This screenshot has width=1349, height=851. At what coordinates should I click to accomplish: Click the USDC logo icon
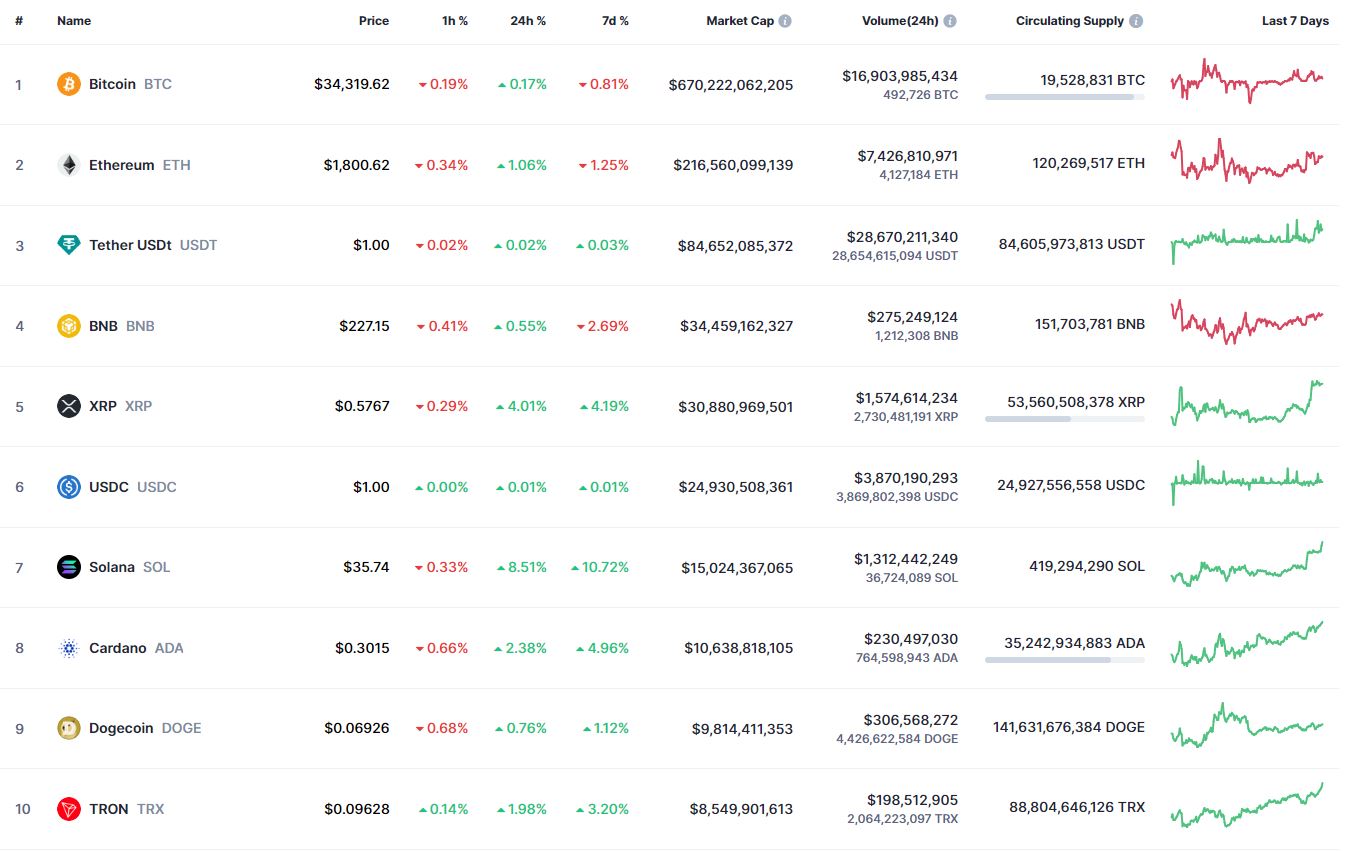[68, 487]
